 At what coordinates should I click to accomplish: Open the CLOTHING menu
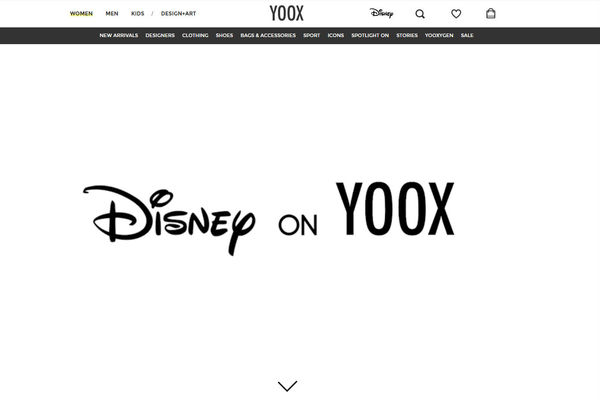[195, 36]
